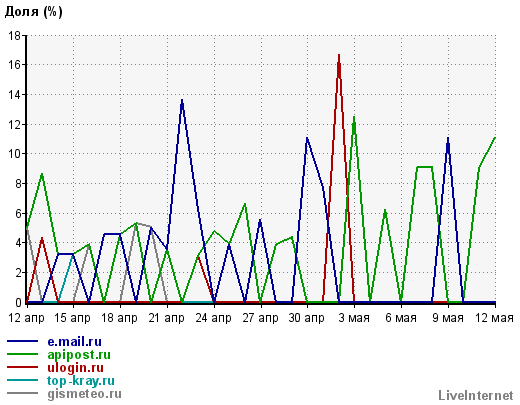Click the gray gismeteo.ru legend line

[22, 393]
